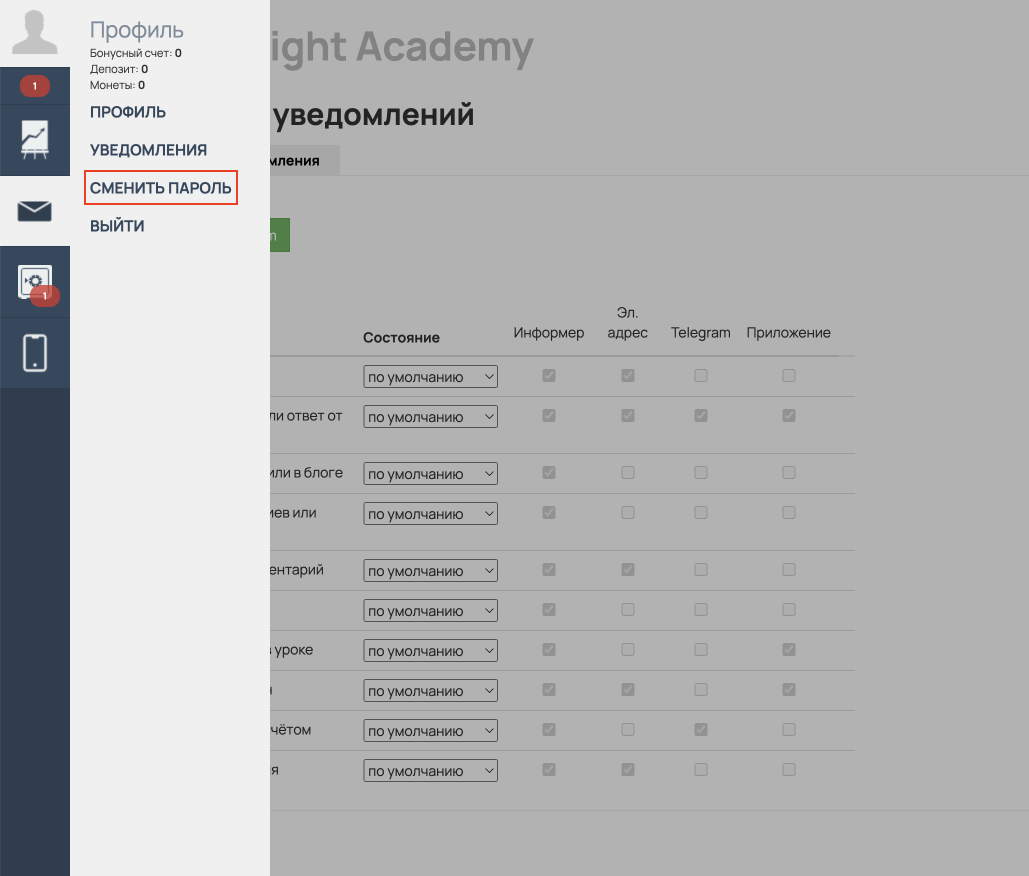Viewport: 1029px width, 876px height.
Task: Open УВЕДОМЛЕНИЯ menu item
Action: [148, 150]
